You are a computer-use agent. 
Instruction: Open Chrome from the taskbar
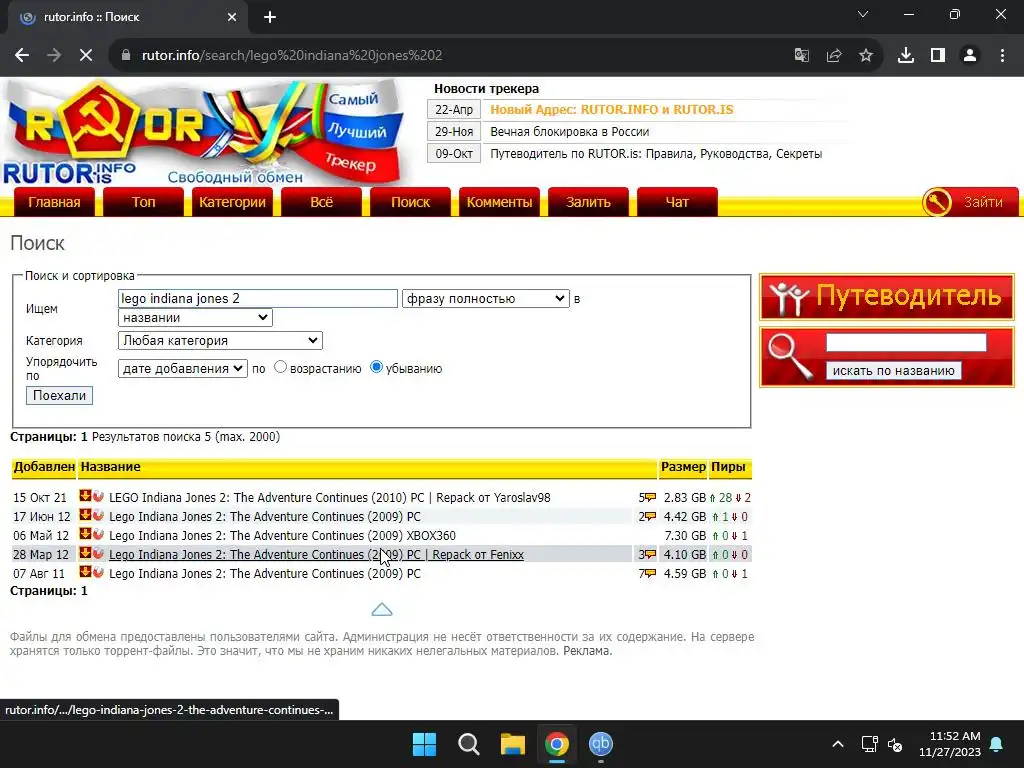tap(556, 744)
